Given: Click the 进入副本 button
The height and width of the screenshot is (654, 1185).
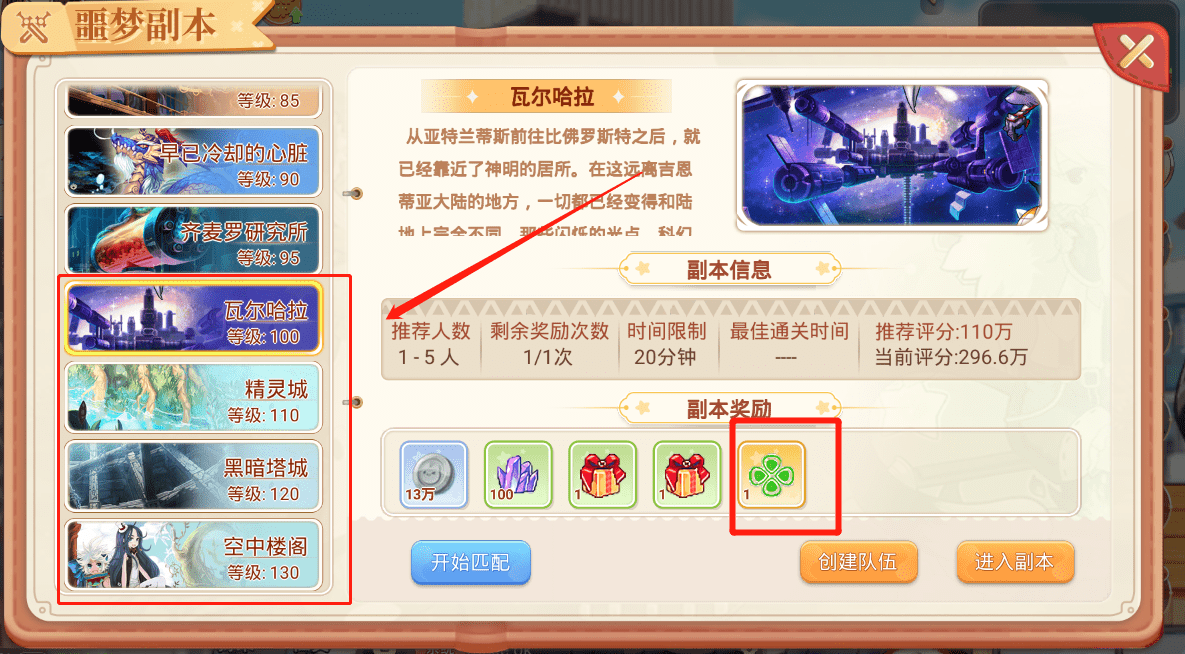Looking at the screenshot, I should coord(1015,562).
